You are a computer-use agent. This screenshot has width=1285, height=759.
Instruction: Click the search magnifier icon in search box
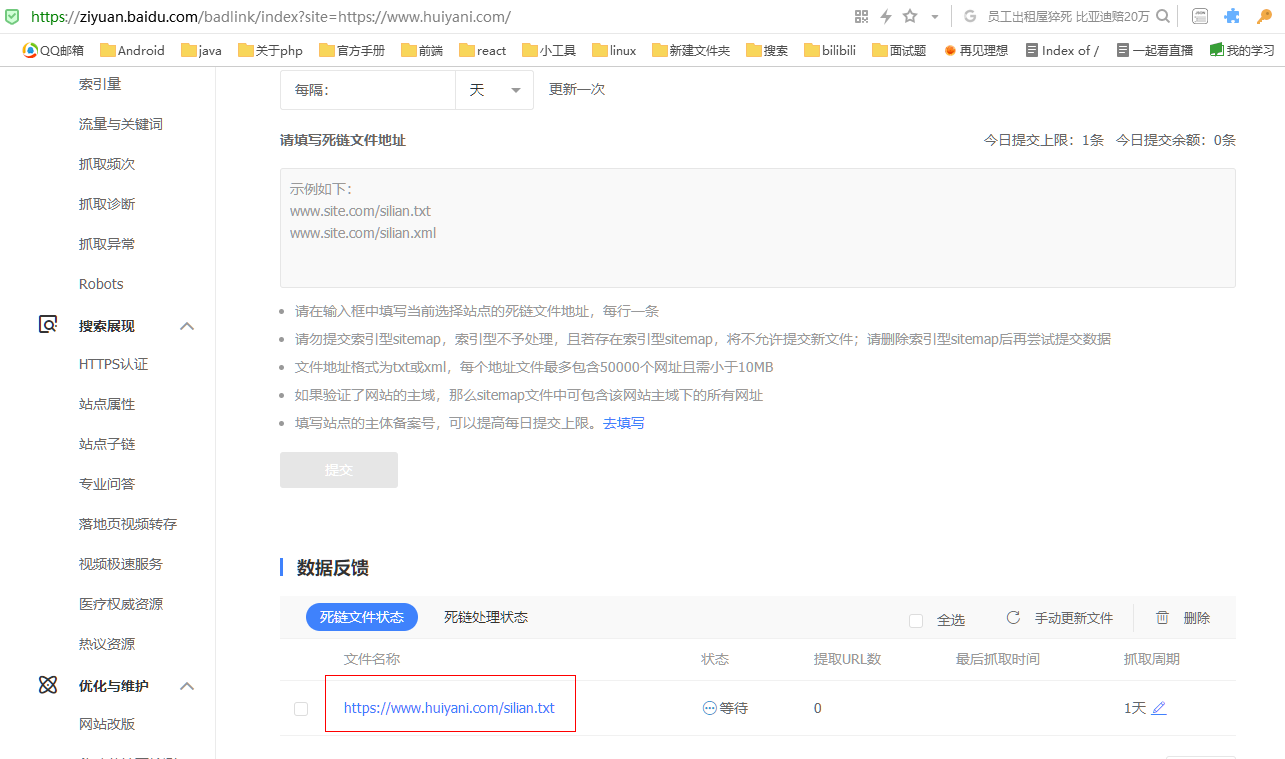(1162, 16)
